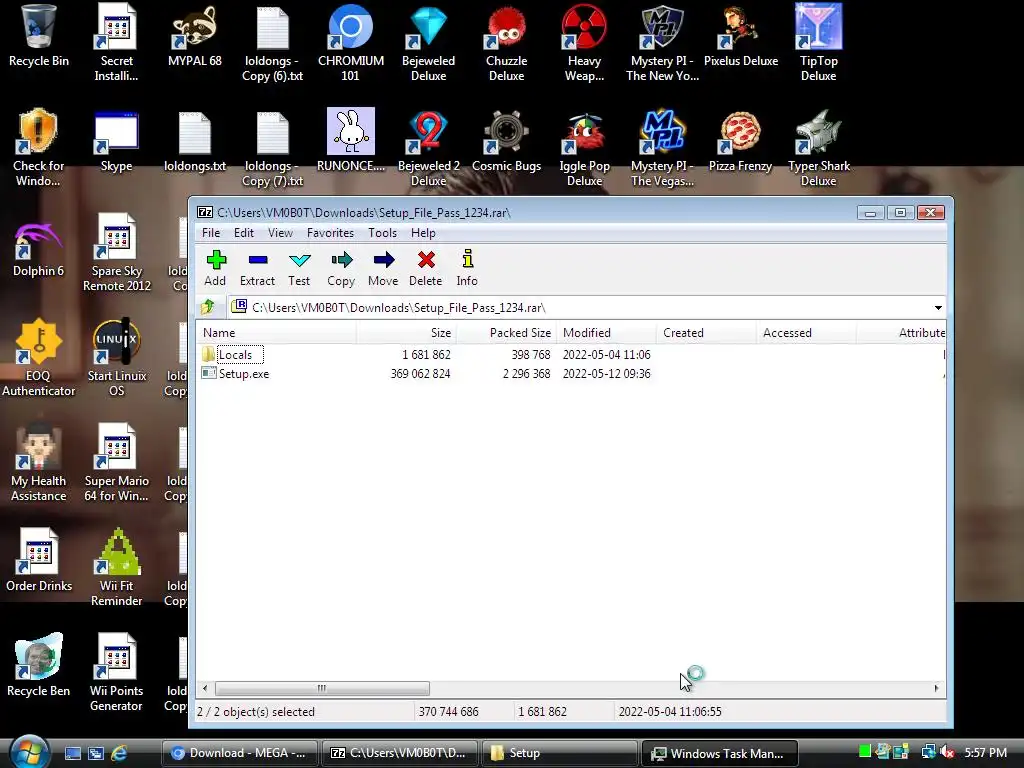Switch to Windows Task Manager taskbar button
This screenshot has width=1024, height=768.
coord(720,753)
